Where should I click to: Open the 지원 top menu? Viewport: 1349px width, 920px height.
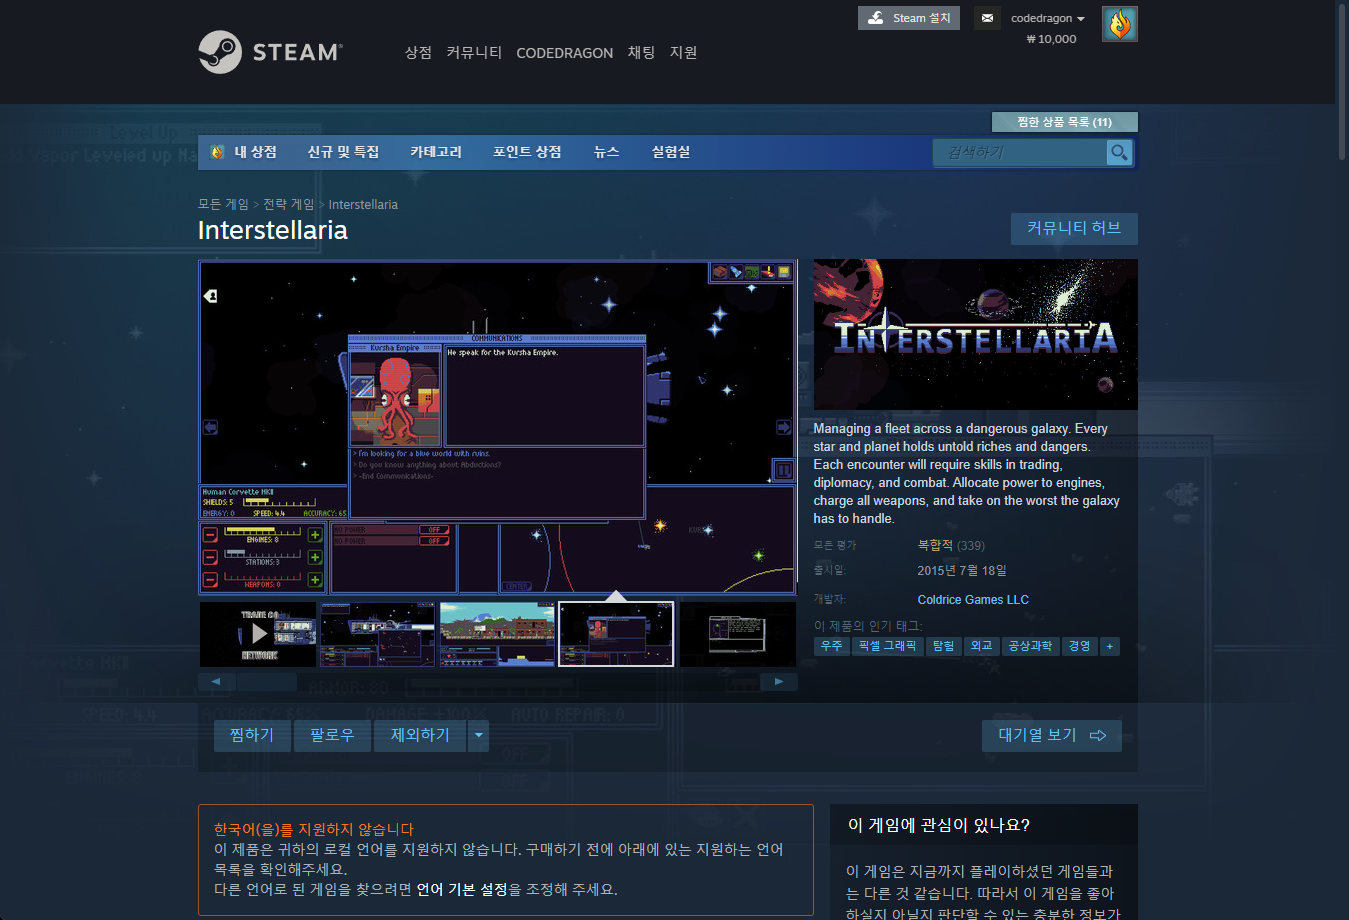(x=683, y=52)
